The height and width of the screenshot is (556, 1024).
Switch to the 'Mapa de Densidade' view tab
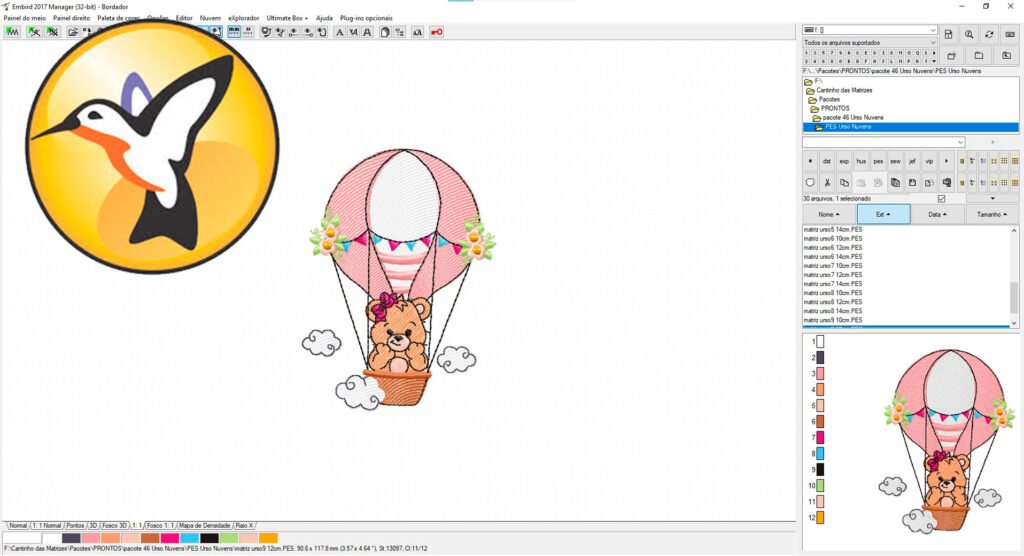pyautogui.click(x=204, y=525)
